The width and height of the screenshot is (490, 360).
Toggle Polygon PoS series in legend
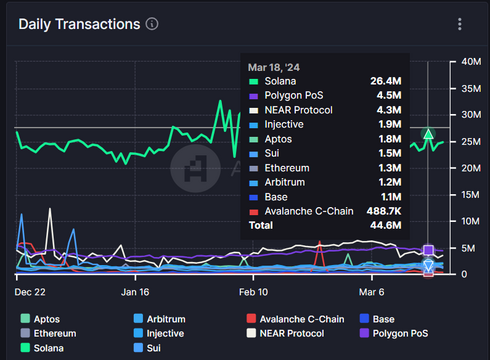[394, 333]
